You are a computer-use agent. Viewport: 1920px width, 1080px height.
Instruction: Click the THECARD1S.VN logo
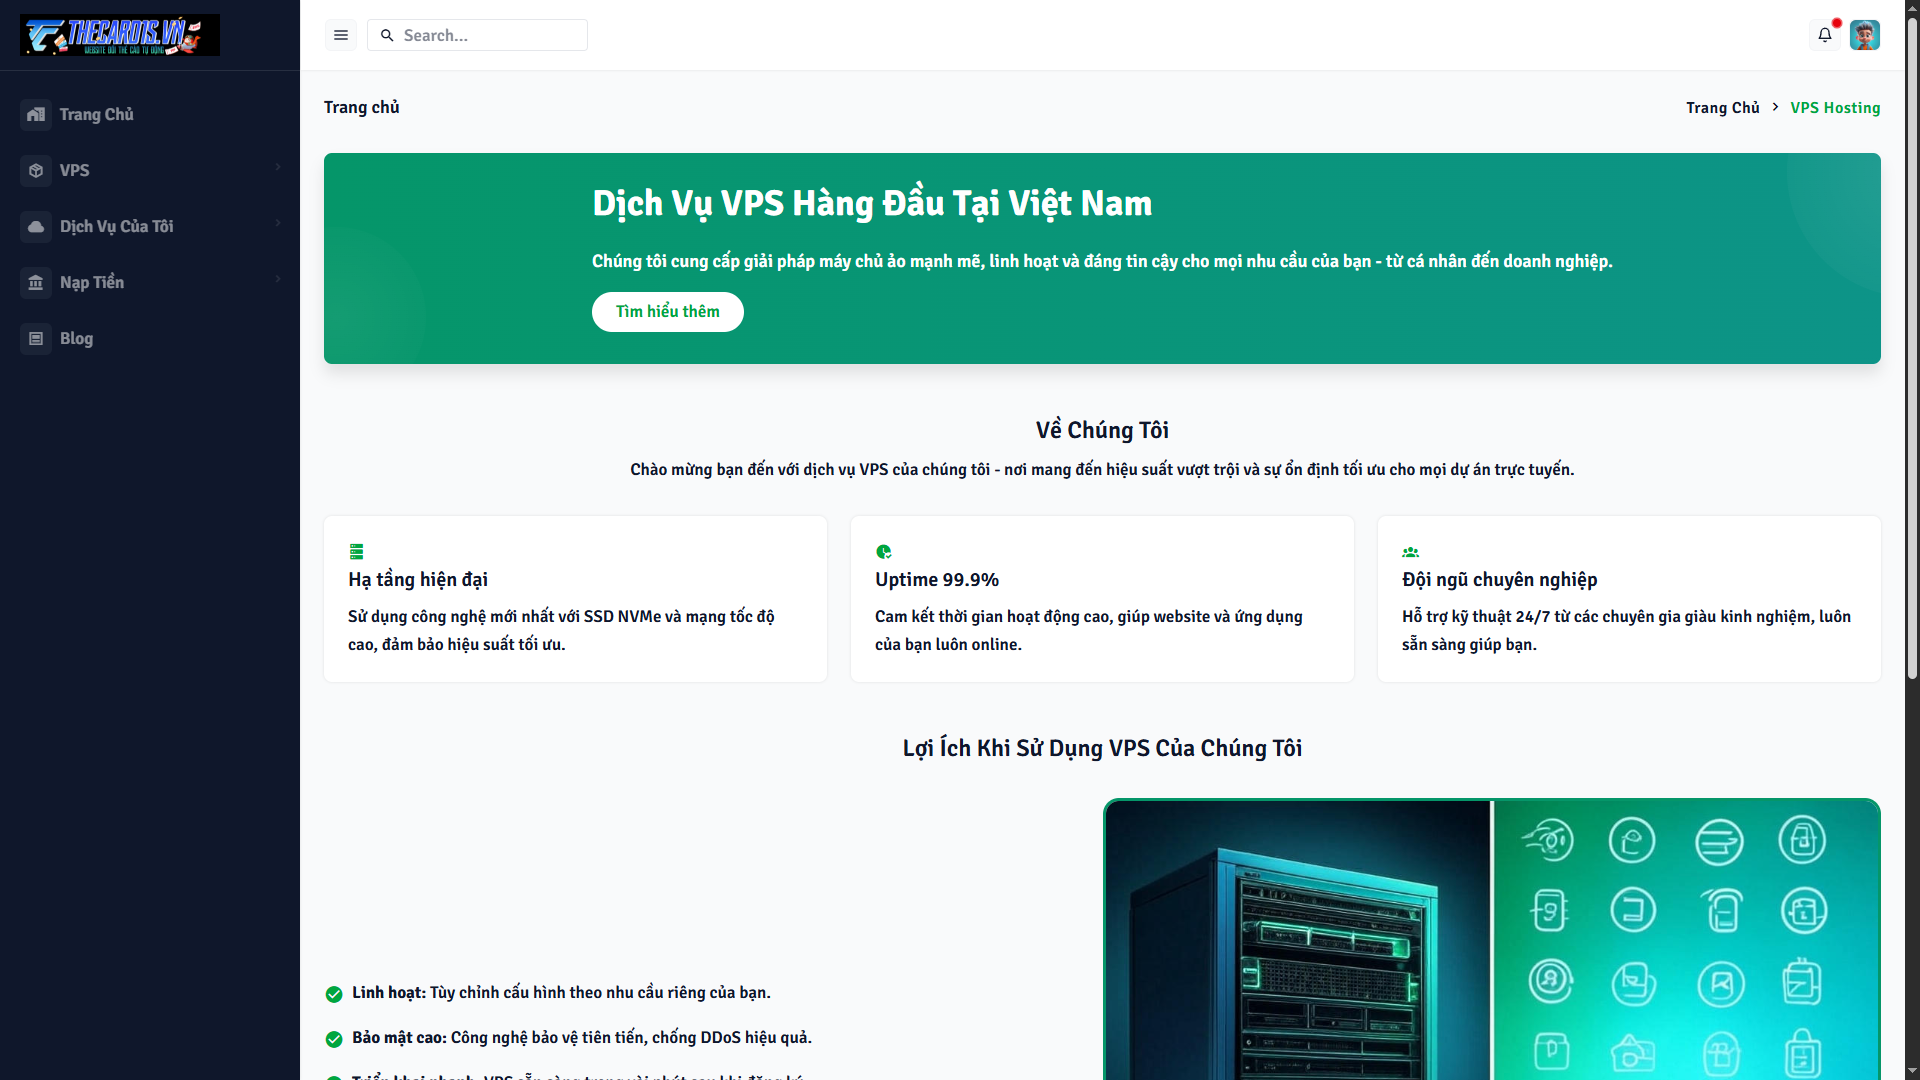coord(119,35)
